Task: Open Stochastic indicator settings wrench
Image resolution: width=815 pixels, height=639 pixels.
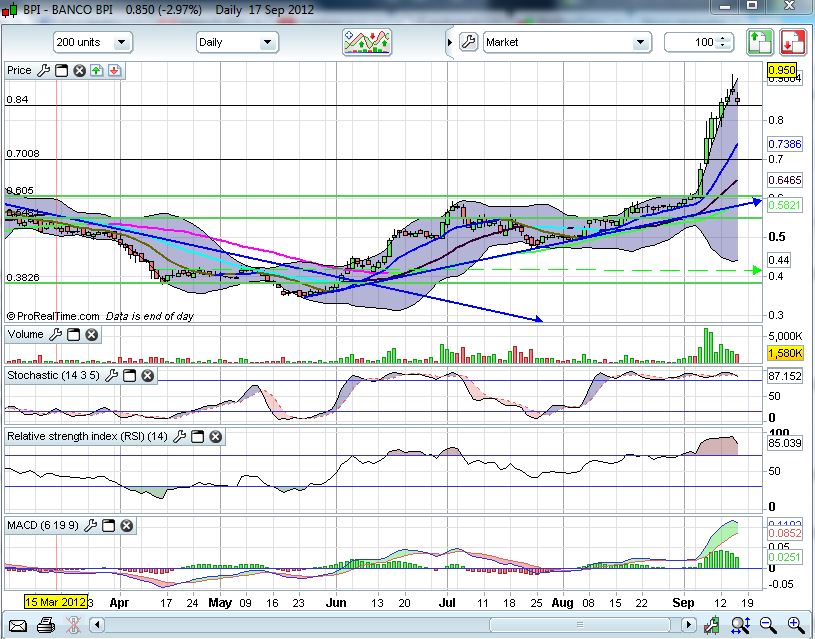Action: (x=111, y=375)
